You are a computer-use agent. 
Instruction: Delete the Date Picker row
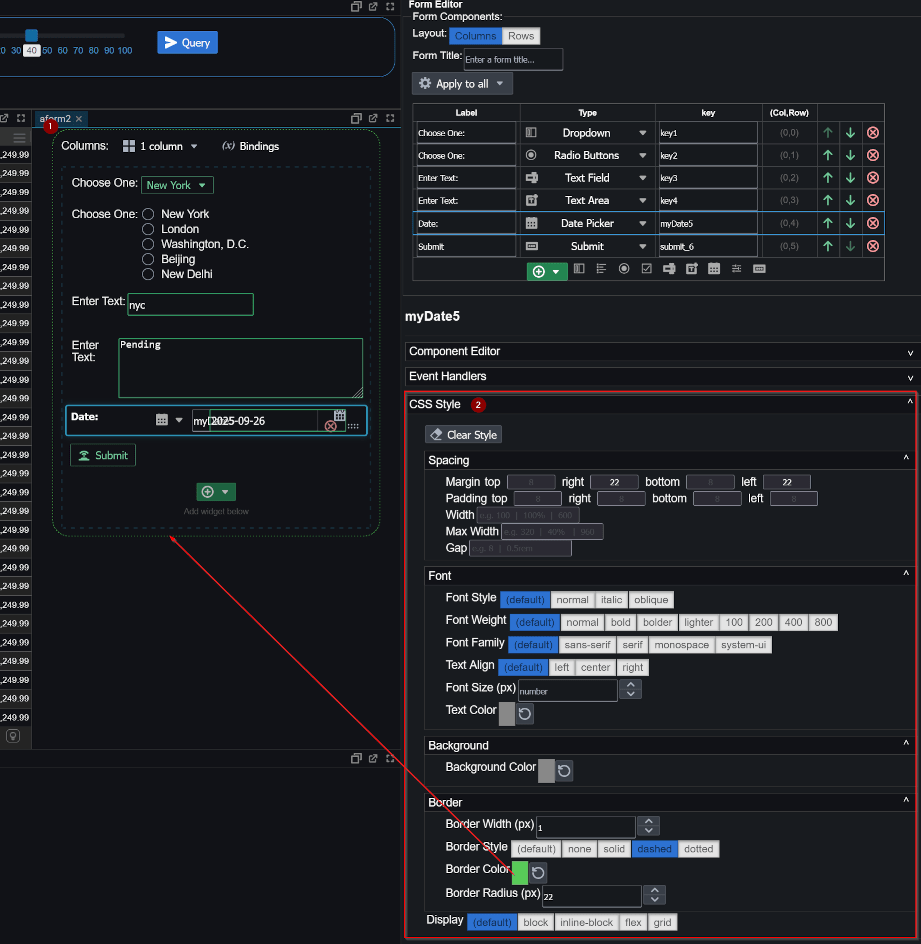pos(872,223)
